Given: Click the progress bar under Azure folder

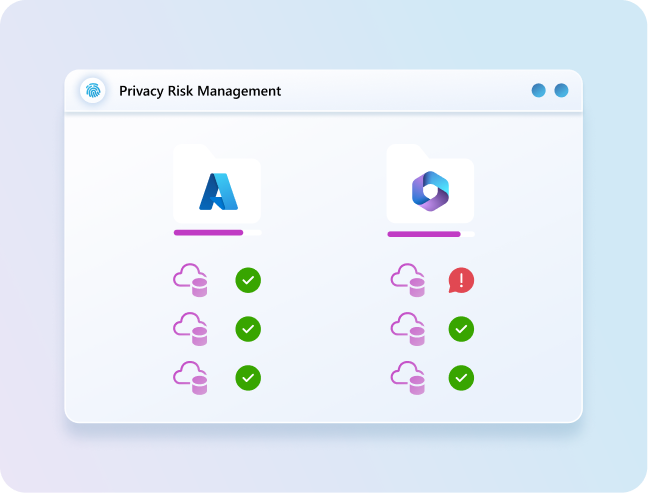Looking at the screenshot, I should coord(217,233).
